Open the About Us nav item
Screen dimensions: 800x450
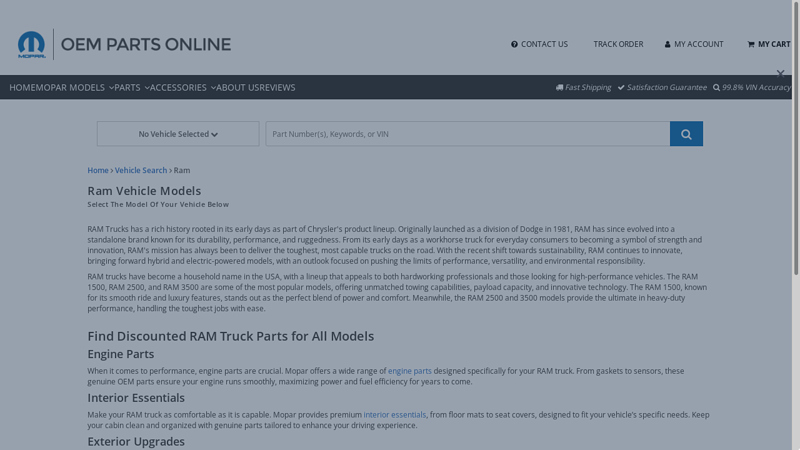[x=238, y=87]
